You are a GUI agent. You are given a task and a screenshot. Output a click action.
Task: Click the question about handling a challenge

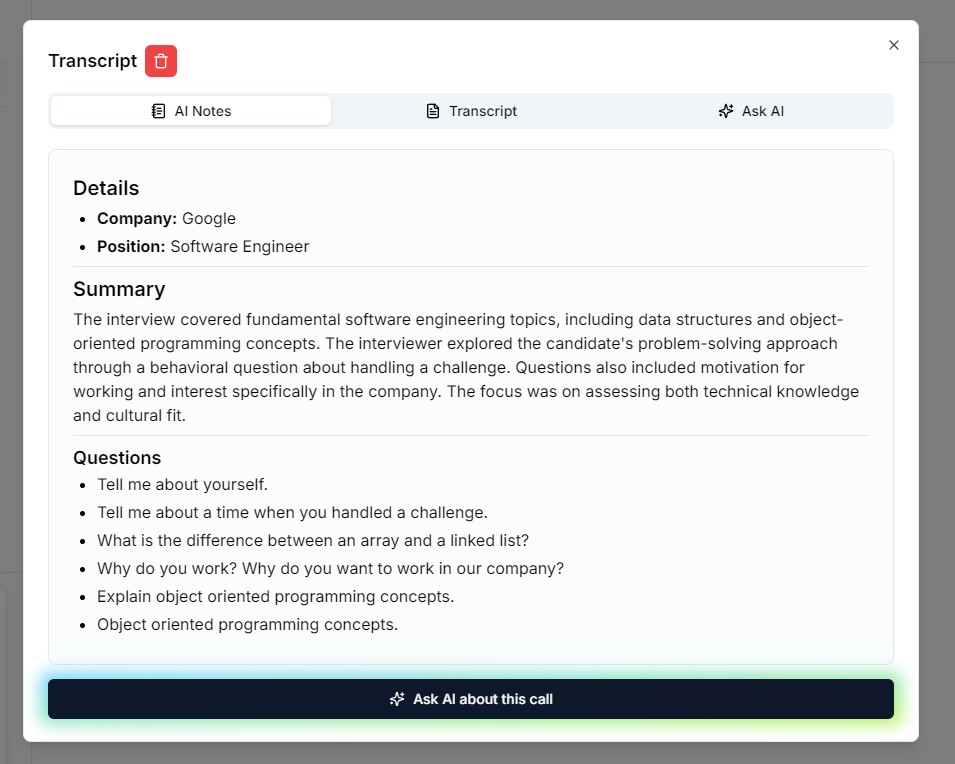[291, 512]
